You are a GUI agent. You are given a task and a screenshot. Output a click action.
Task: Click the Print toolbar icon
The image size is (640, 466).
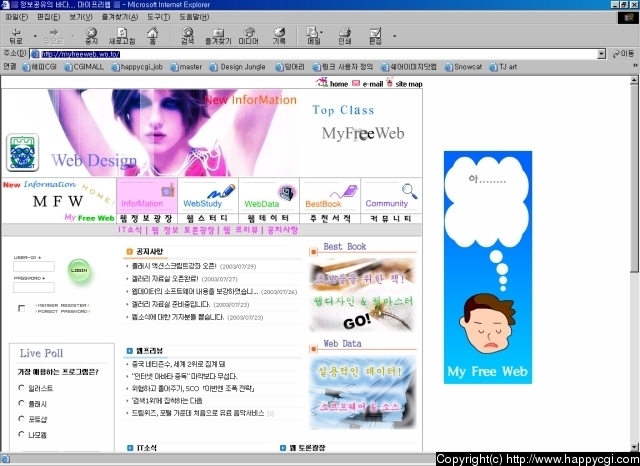[345, 36]
